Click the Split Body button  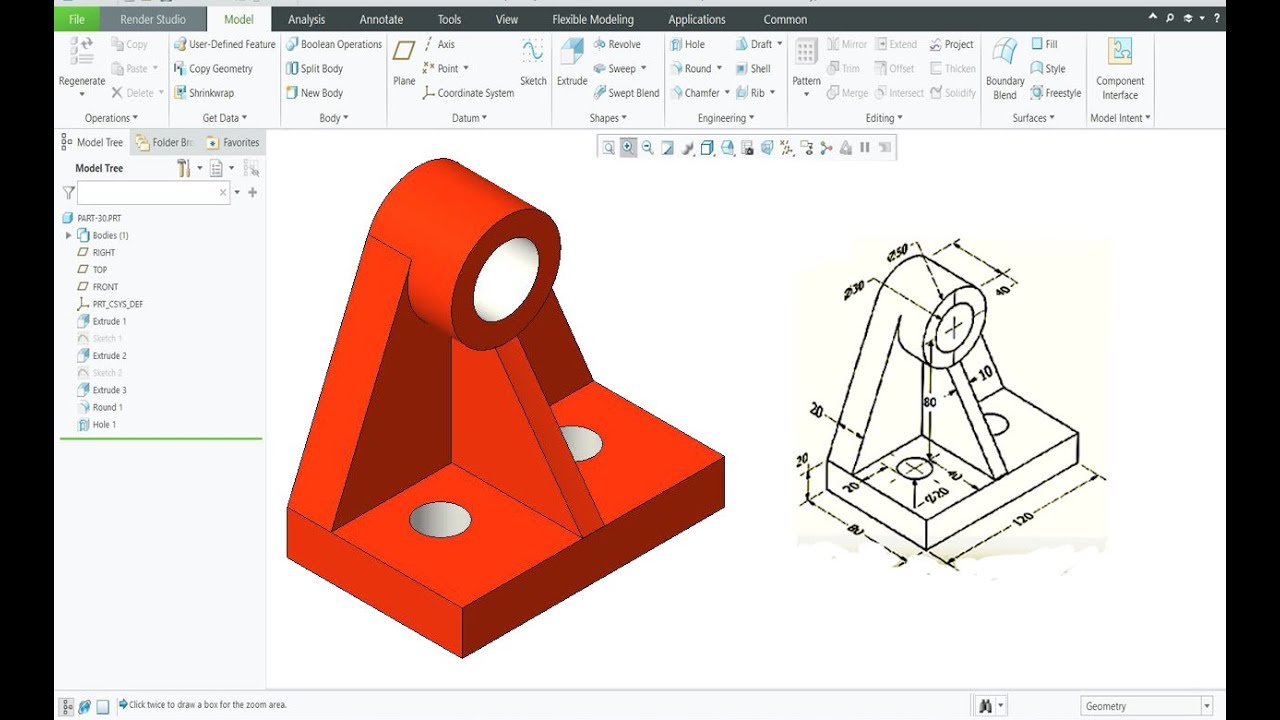(314, 69)
